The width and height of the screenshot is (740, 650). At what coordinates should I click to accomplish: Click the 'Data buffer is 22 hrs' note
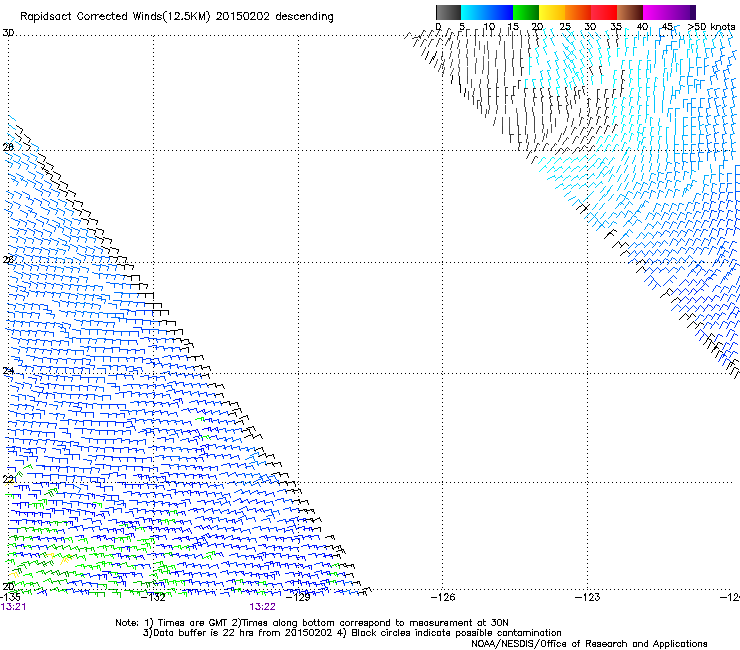tap(237, 633)
